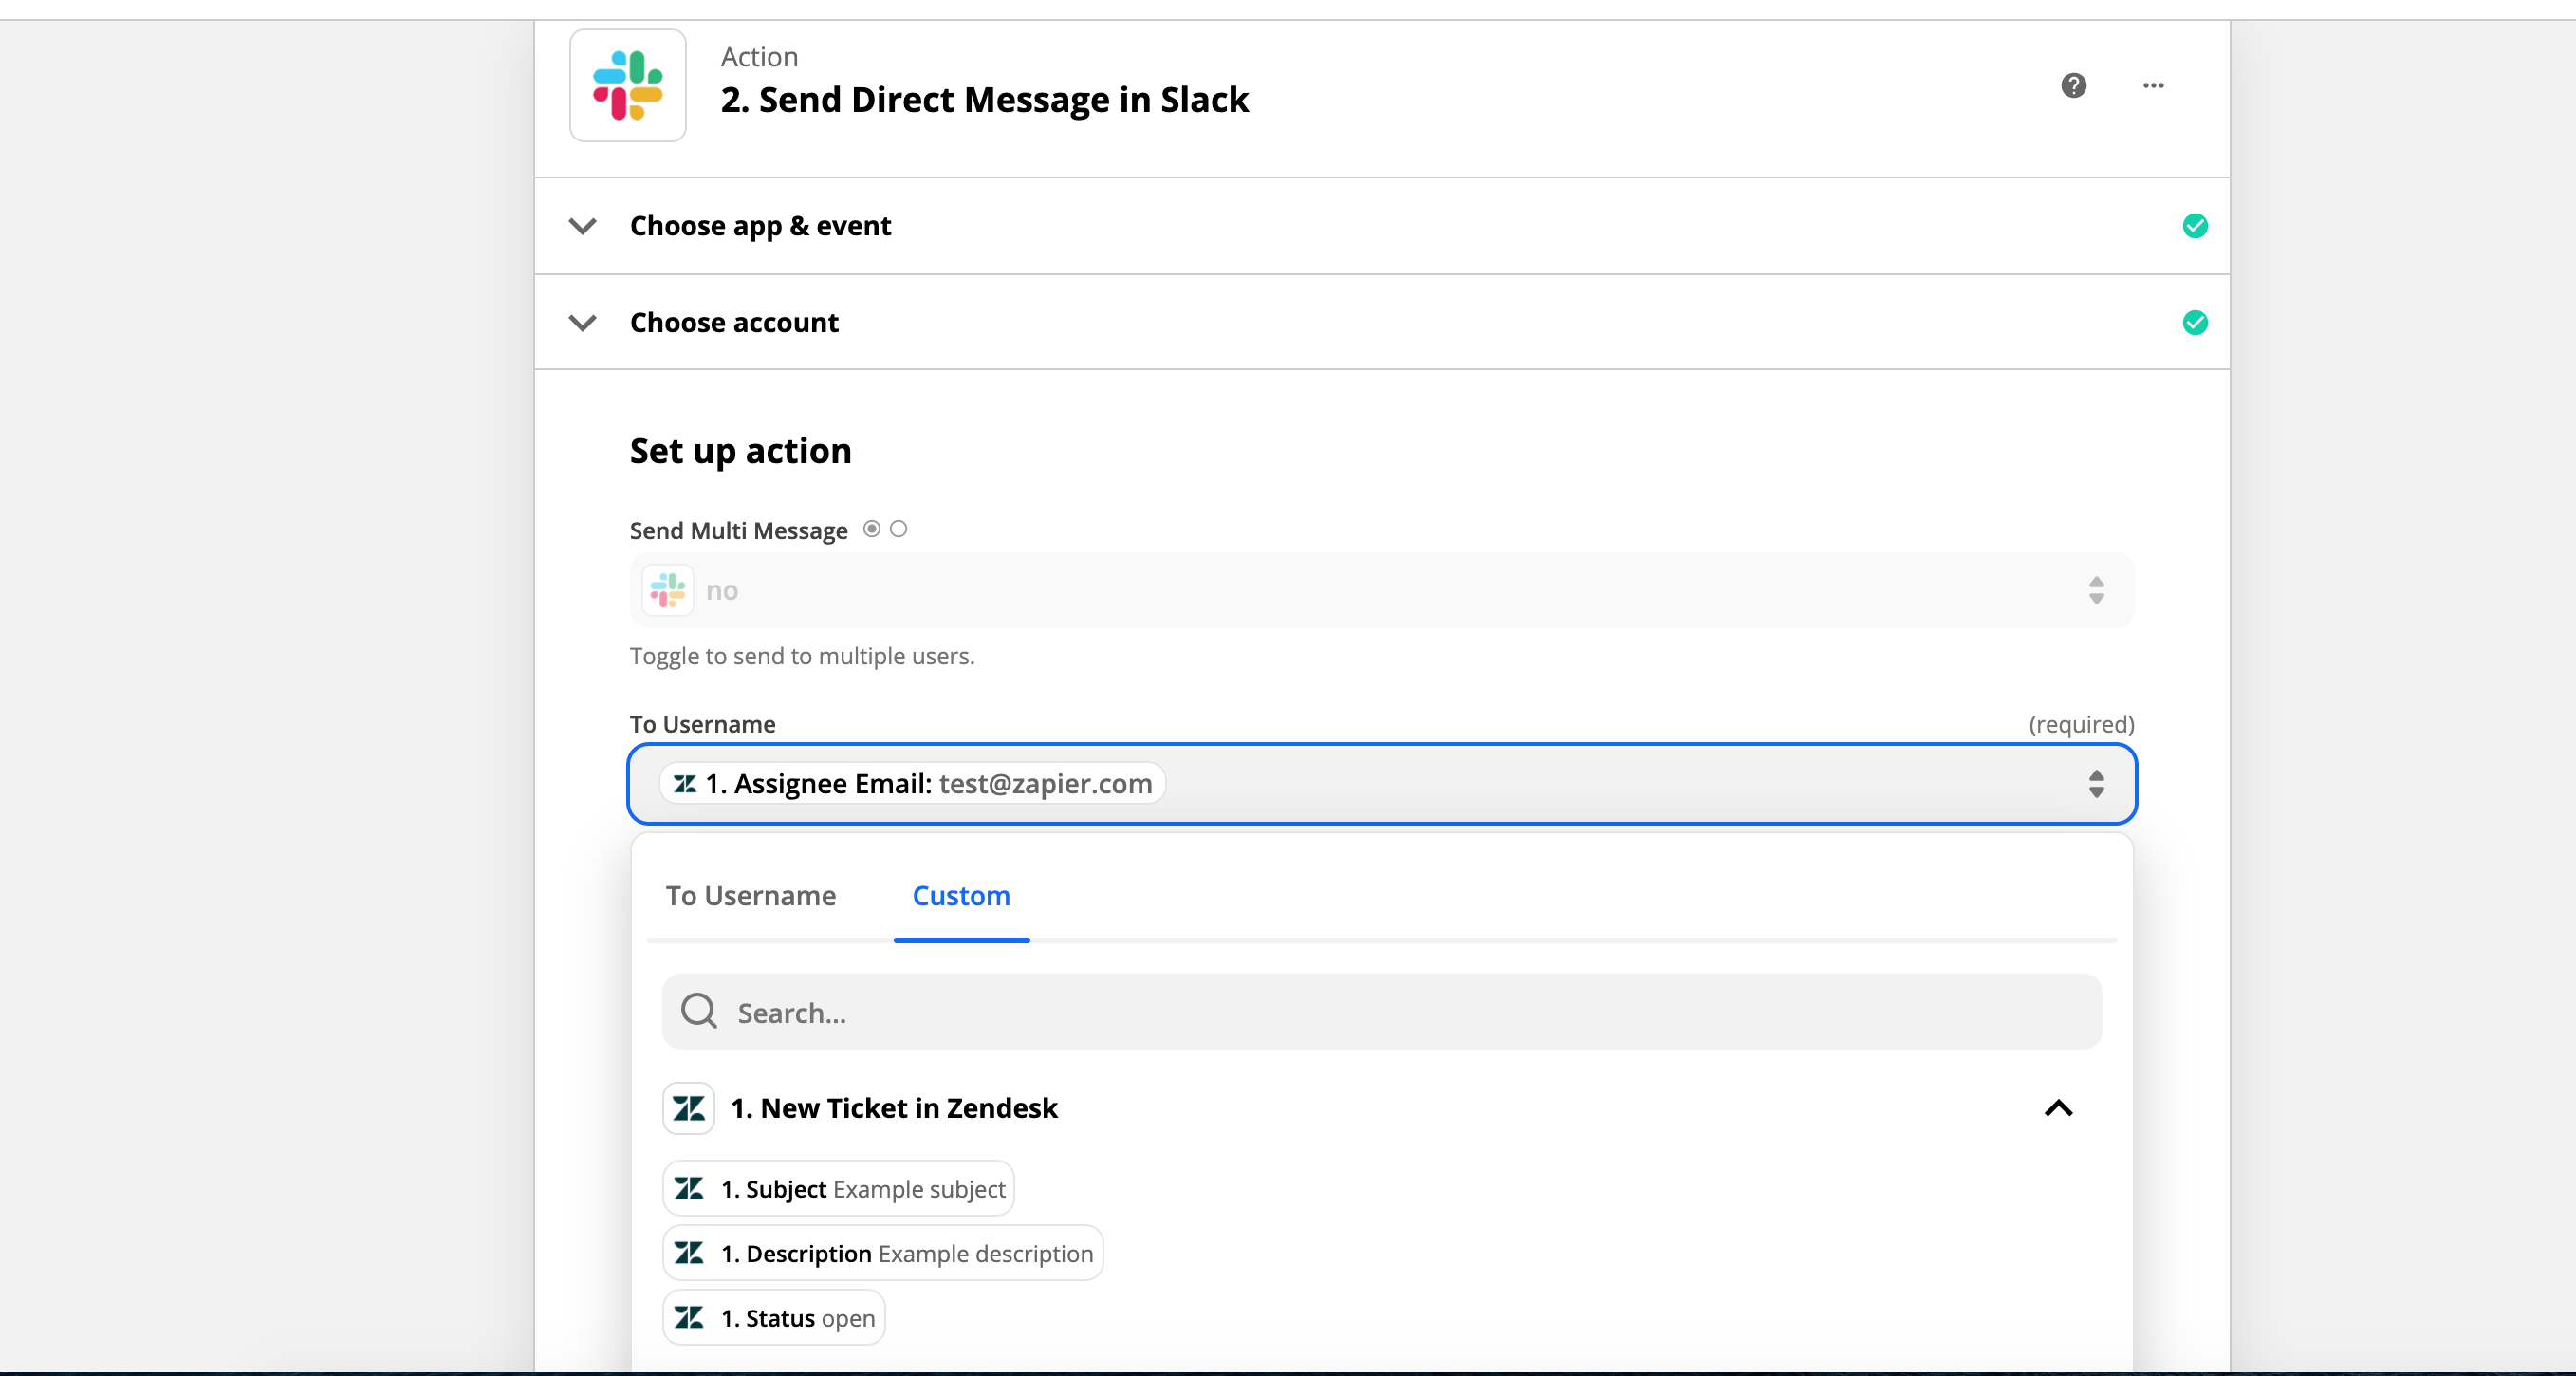Select the first Send Multi Message radio option
The width and height of the screenshot is (2576, 1376).
pos(871,529)
